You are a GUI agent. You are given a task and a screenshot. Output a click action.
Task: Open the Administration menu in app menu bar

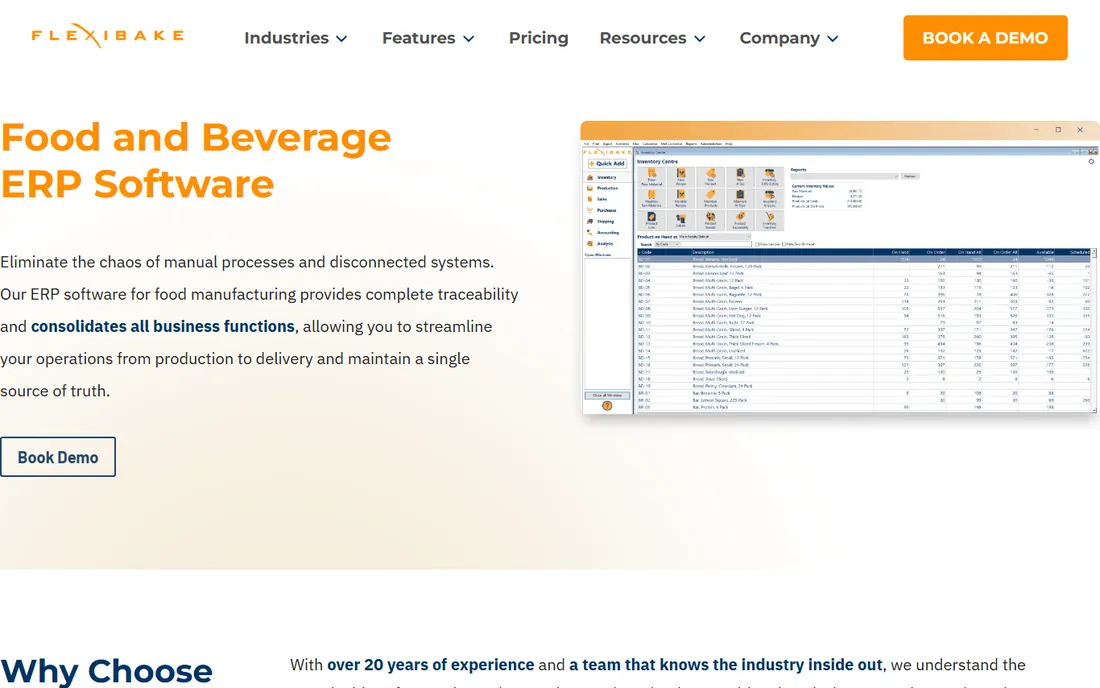pos(711,144)
